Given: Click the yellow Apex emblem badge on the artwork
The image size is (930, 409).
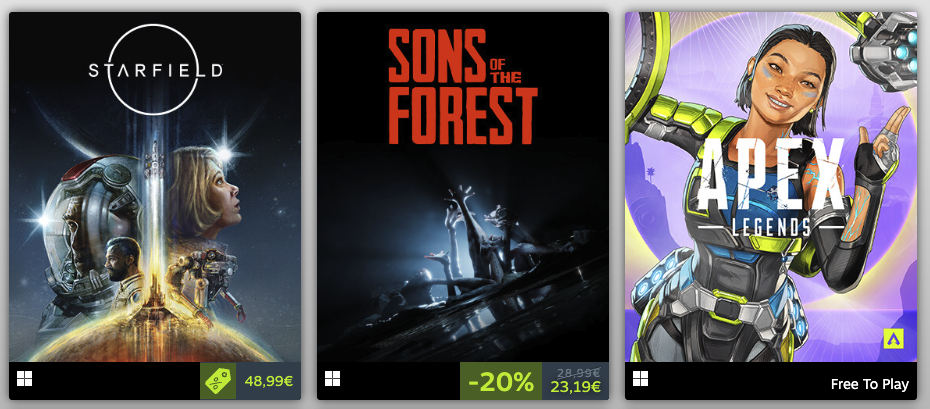Looking at the screenshot, I should coord(893,338).
